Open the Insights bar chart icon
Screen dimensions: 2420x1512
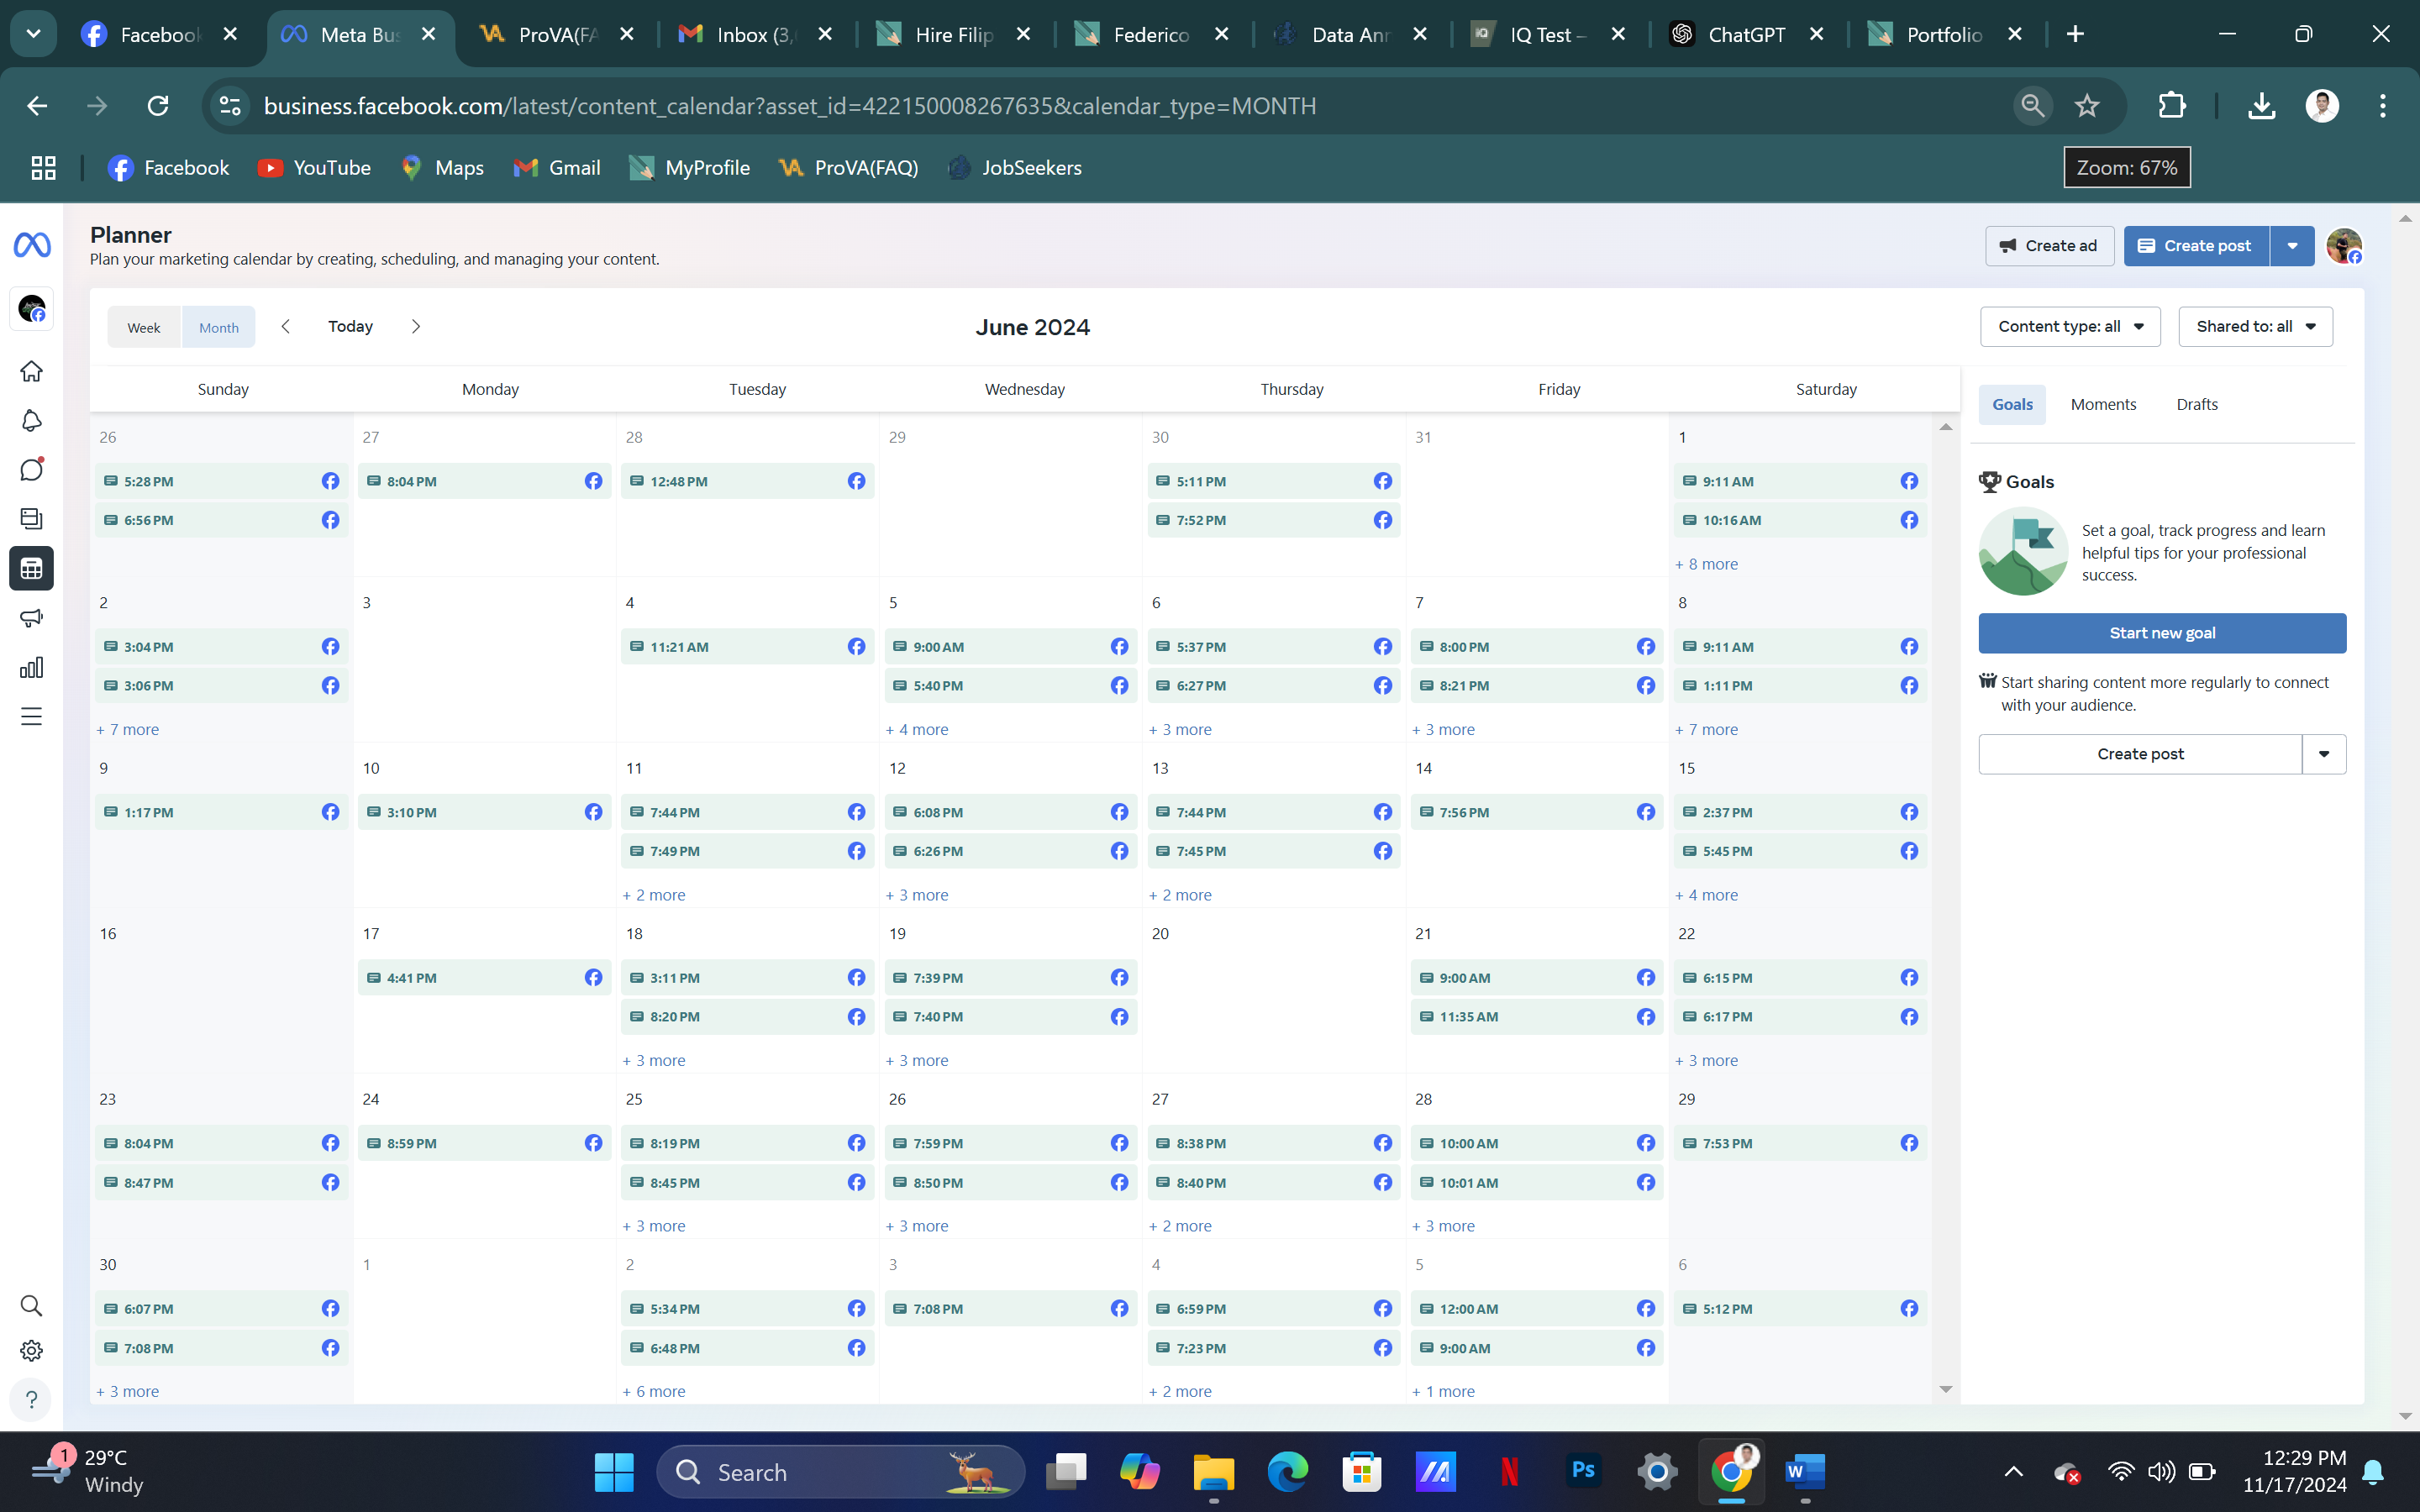[x=31, y=667]
